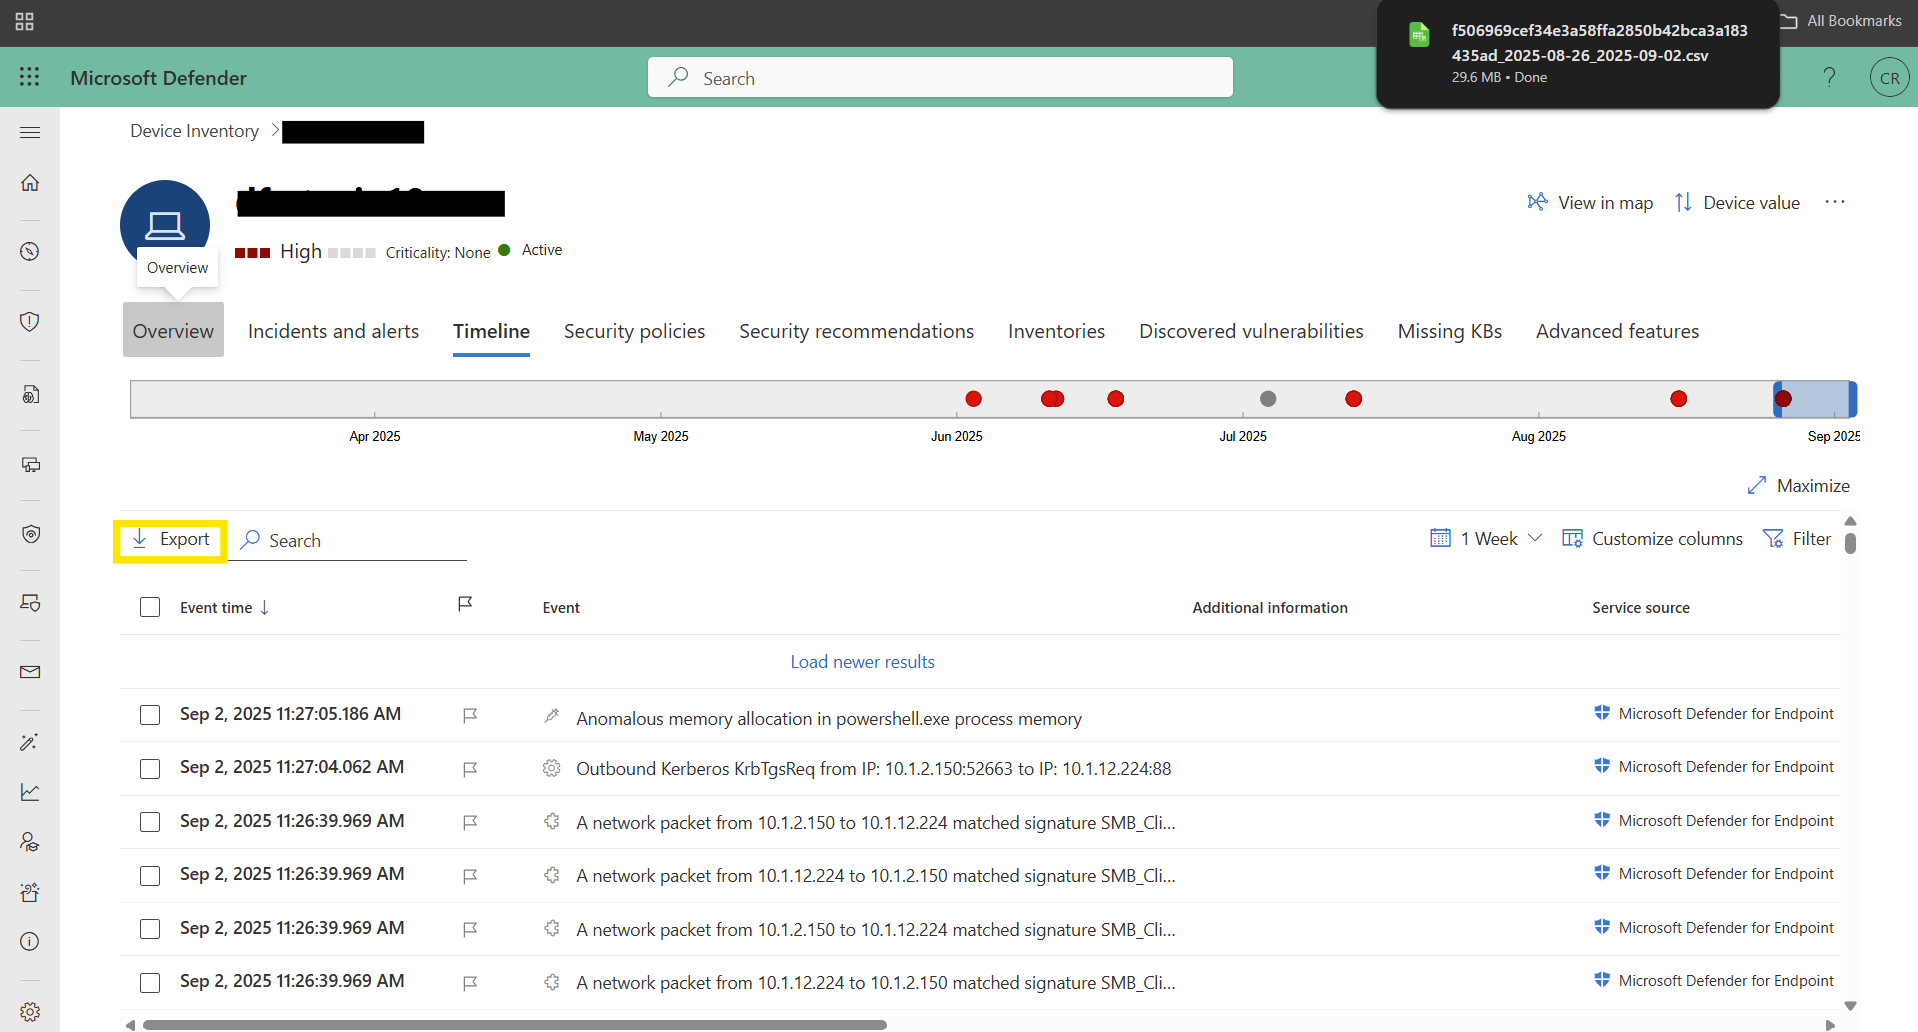Image resolution: width=1918 pixels, height=1032 pixels.
Task: Click the Export button
Action: 171,540
